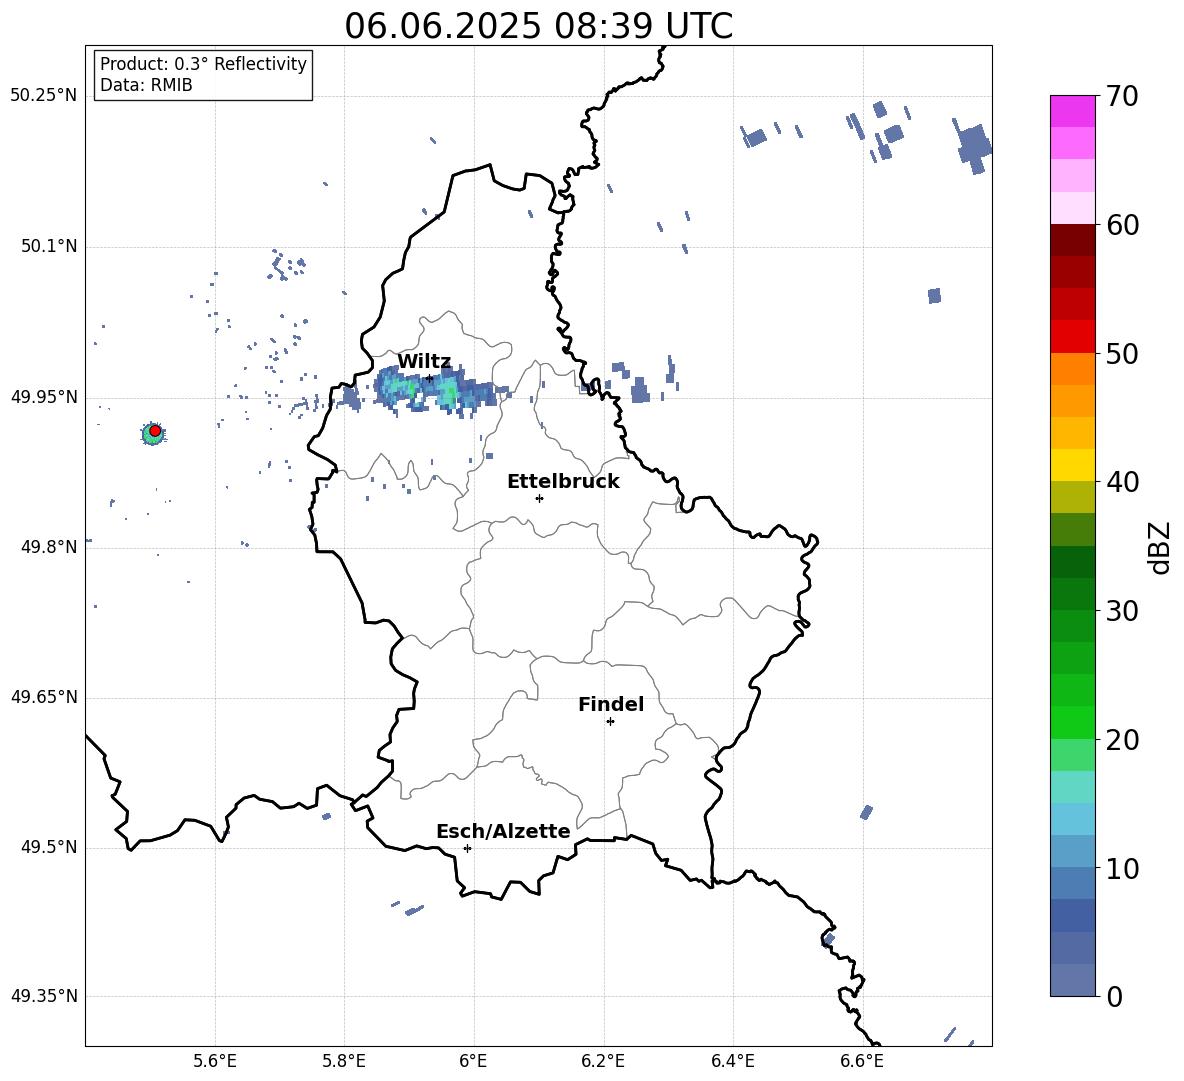
Task: Click the dBZ colorbar axis label
Action: click(1159, 547)
